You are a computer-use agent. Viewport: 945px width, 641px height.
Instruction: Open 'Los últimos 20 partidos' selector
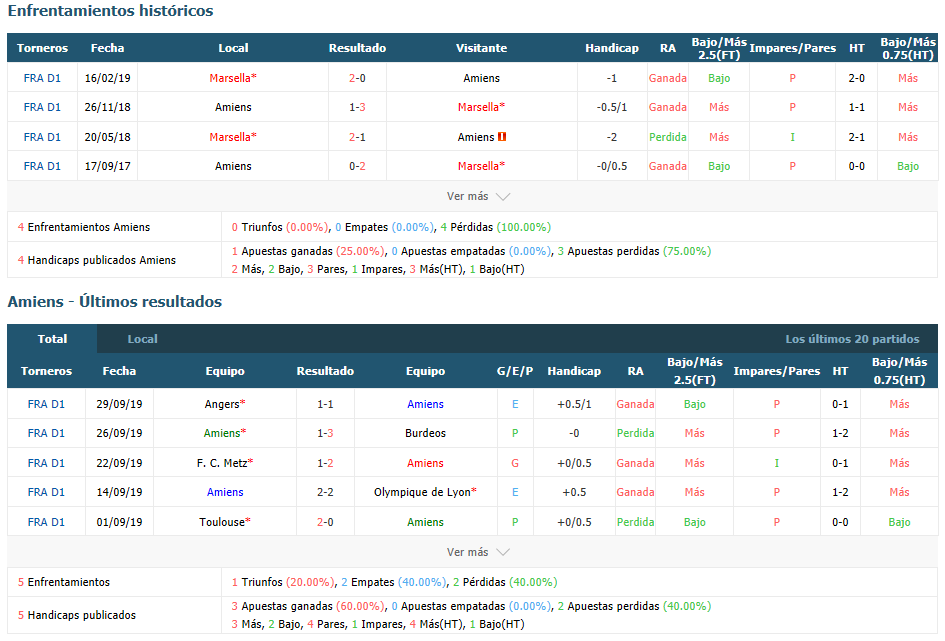click(852, 339)
